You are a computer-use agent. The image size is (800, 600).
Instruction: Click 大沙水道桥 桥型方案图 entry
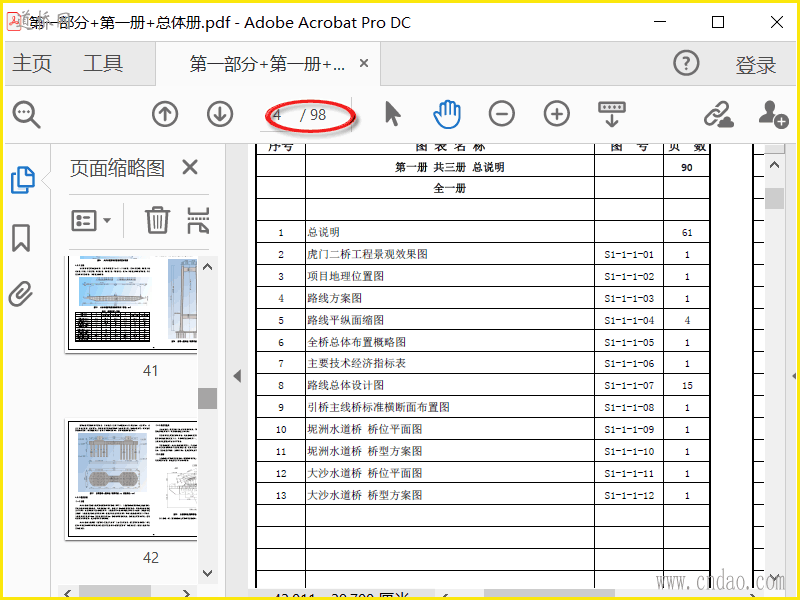coord(365,495)
